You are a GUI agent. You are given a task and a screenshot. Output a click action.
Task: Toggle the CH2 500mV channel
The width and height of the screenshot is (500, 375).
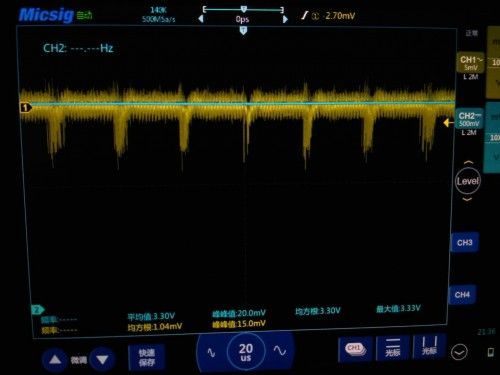(469, 119)
